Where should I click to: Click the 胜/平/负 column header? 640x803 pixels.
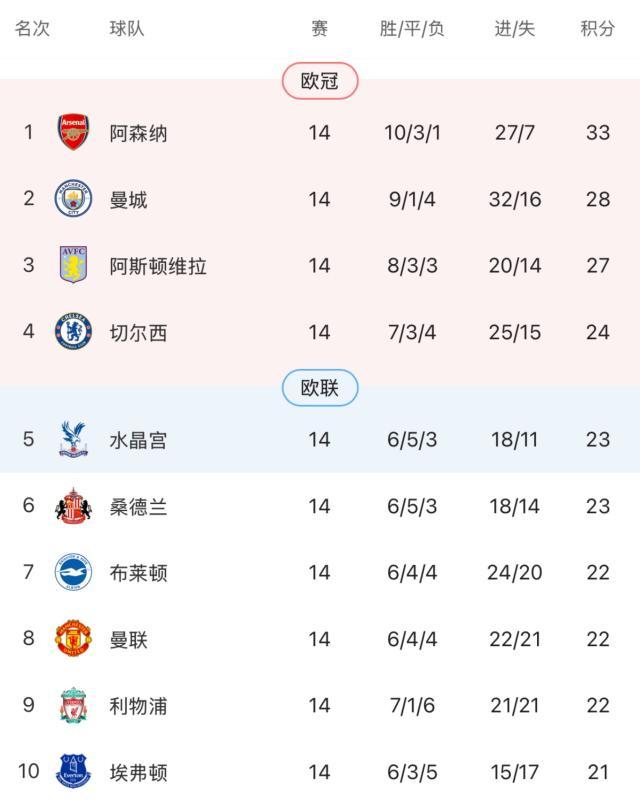point(412,28)
